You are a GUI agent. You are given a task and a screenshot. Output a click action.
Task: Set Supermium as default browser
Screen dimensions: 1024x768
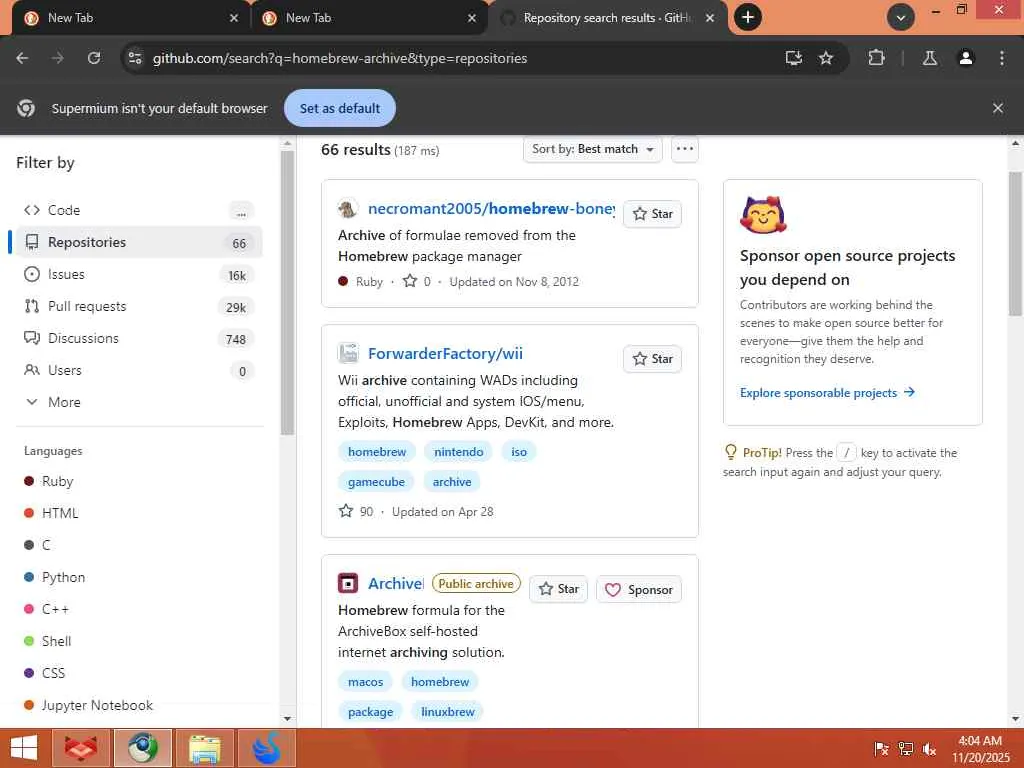(x=340, y=108)
